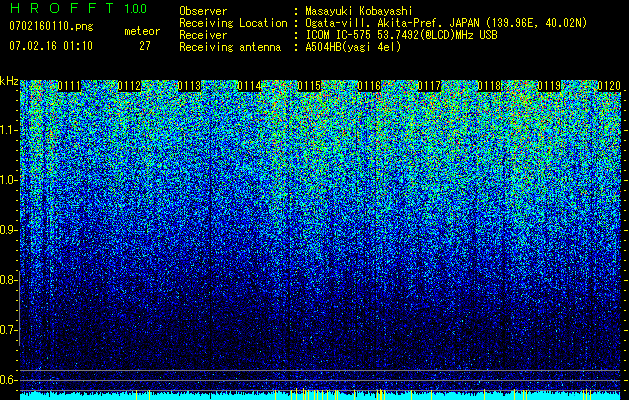Screen dimensions: 629x400
Task: Click the 0.9 frequency axis label
Action: (x=8, y=230)
